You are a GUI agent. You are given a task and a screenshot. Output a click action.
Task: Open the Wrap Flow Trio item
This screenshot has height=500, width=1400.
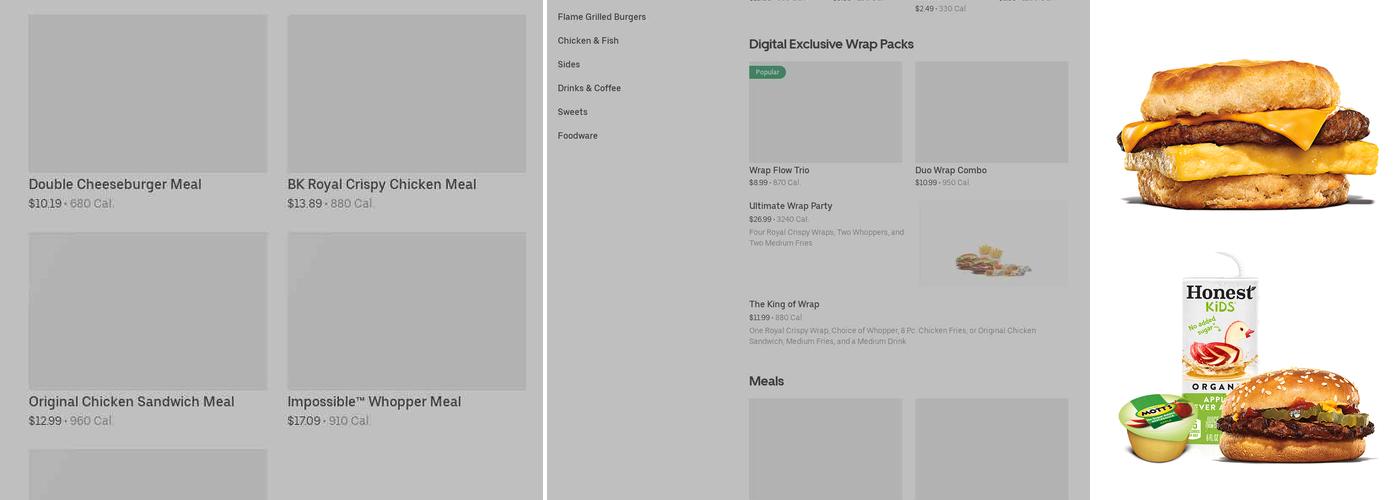pos(779,170)
